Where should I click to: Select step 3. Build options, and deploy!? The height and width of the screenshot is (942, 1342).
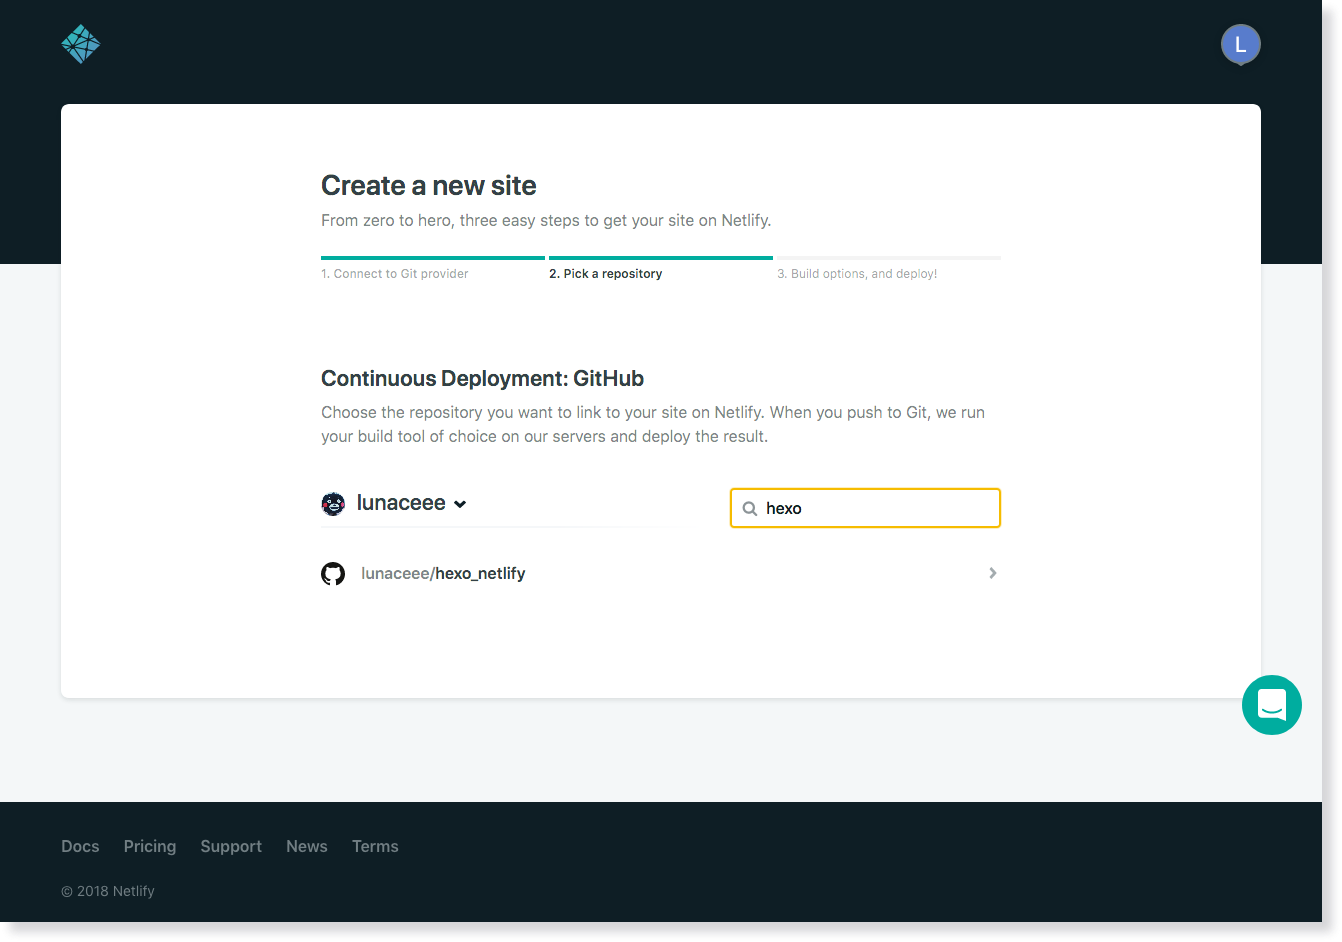point(858,273)
